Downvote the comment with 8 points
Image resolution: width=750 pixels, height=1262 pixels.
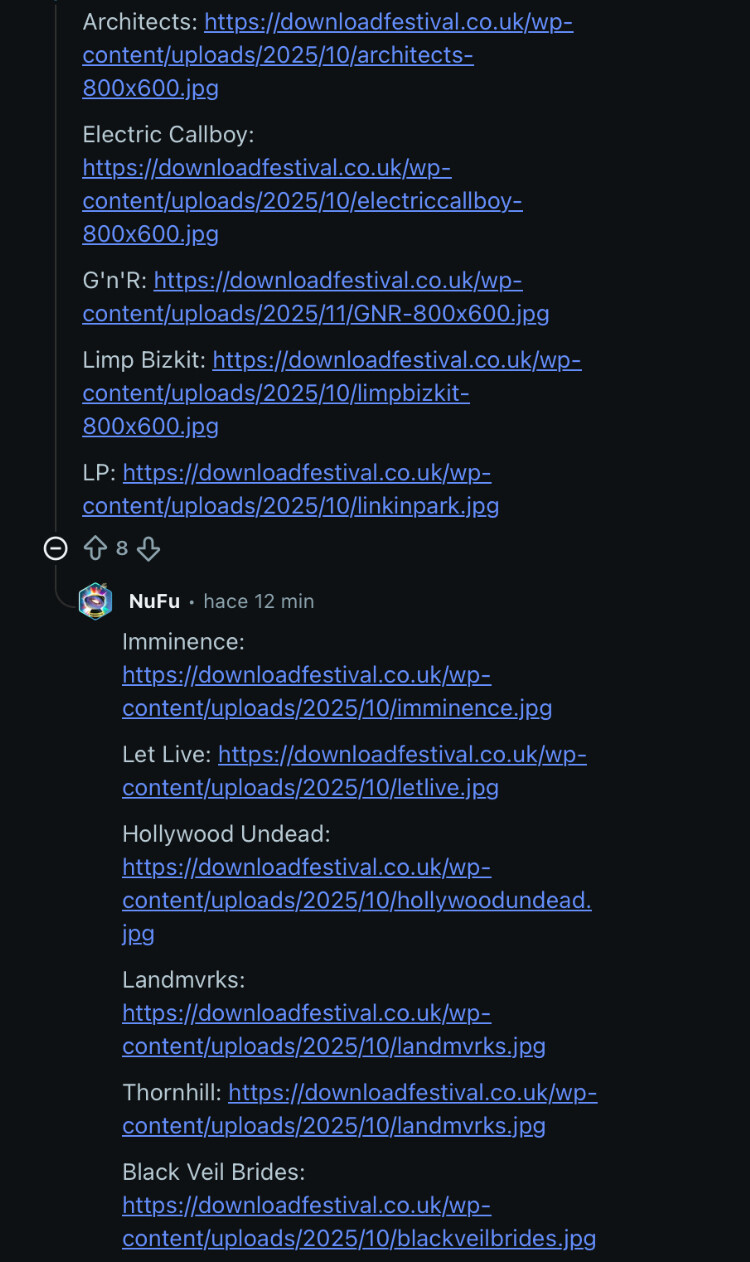pos(148,548)
